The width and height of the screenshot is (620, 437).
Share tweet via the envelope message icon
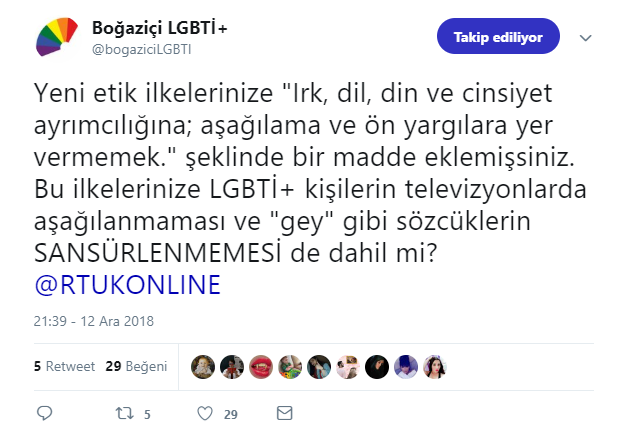click(284, 413)
